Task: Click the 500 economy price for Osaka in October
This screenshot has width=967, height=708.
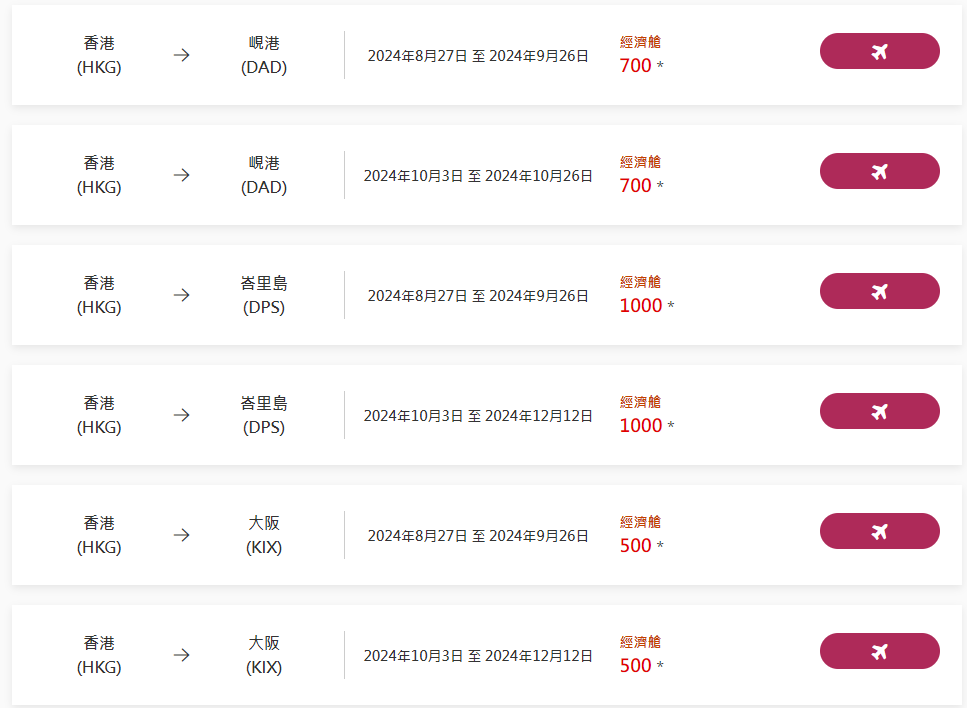Action: [x=636, y=666]
